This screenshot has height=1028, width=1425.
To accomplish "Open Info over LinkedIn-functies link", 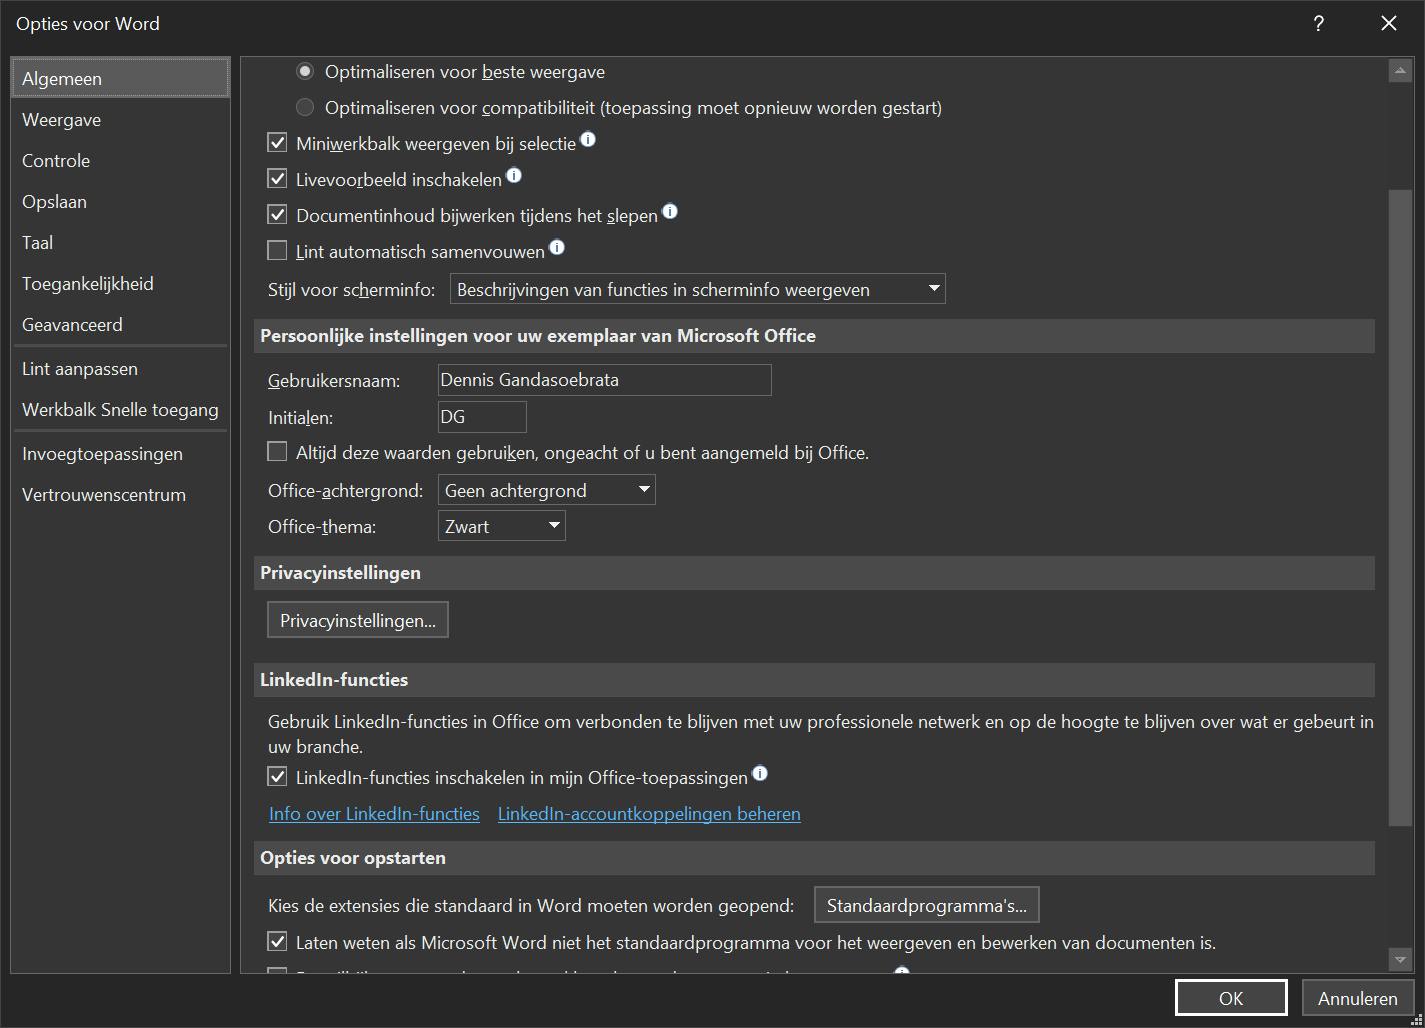I will (x=374, y=814).
